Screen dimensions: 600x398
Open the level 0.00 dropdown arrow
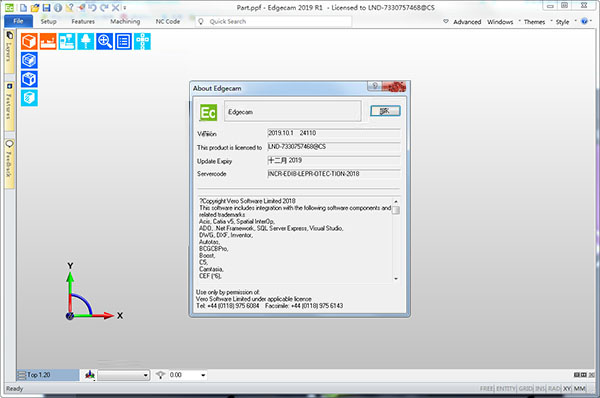point(203,375)
